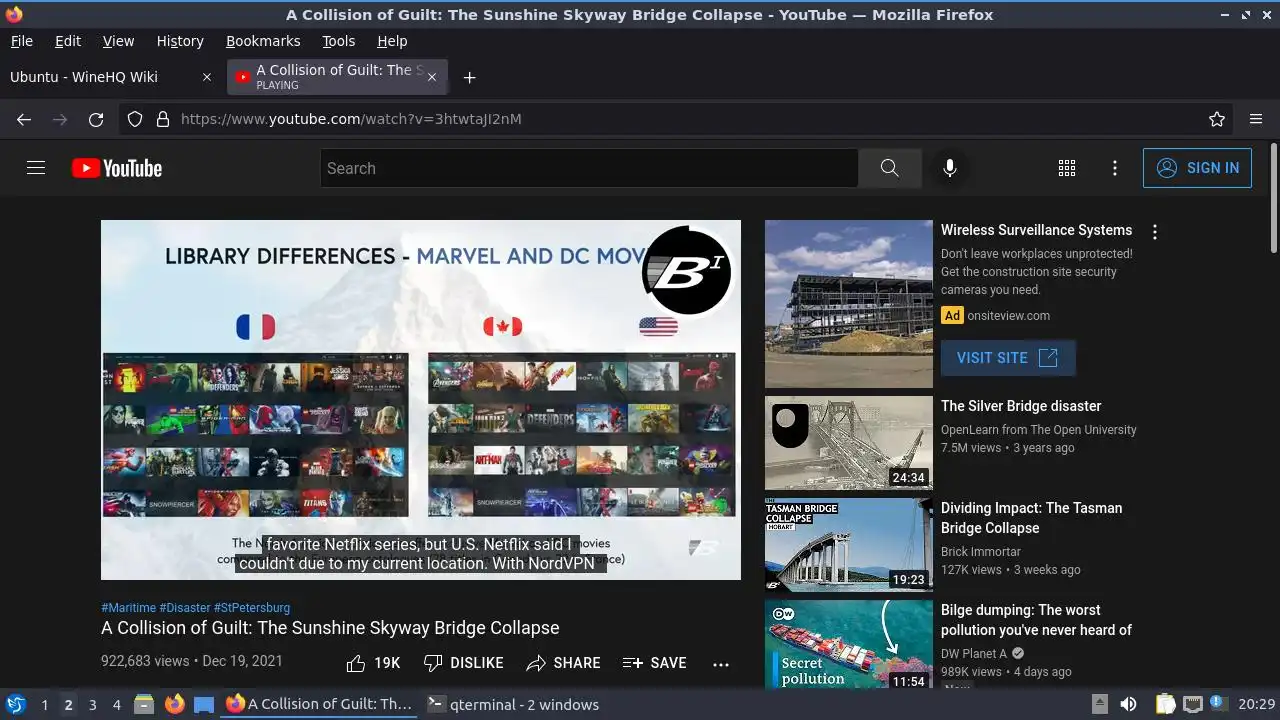The width and height of the screenshot is (1280, 720).
Task: Open the Tasman Bridge Collapse thumbnail
Action: 849,545
